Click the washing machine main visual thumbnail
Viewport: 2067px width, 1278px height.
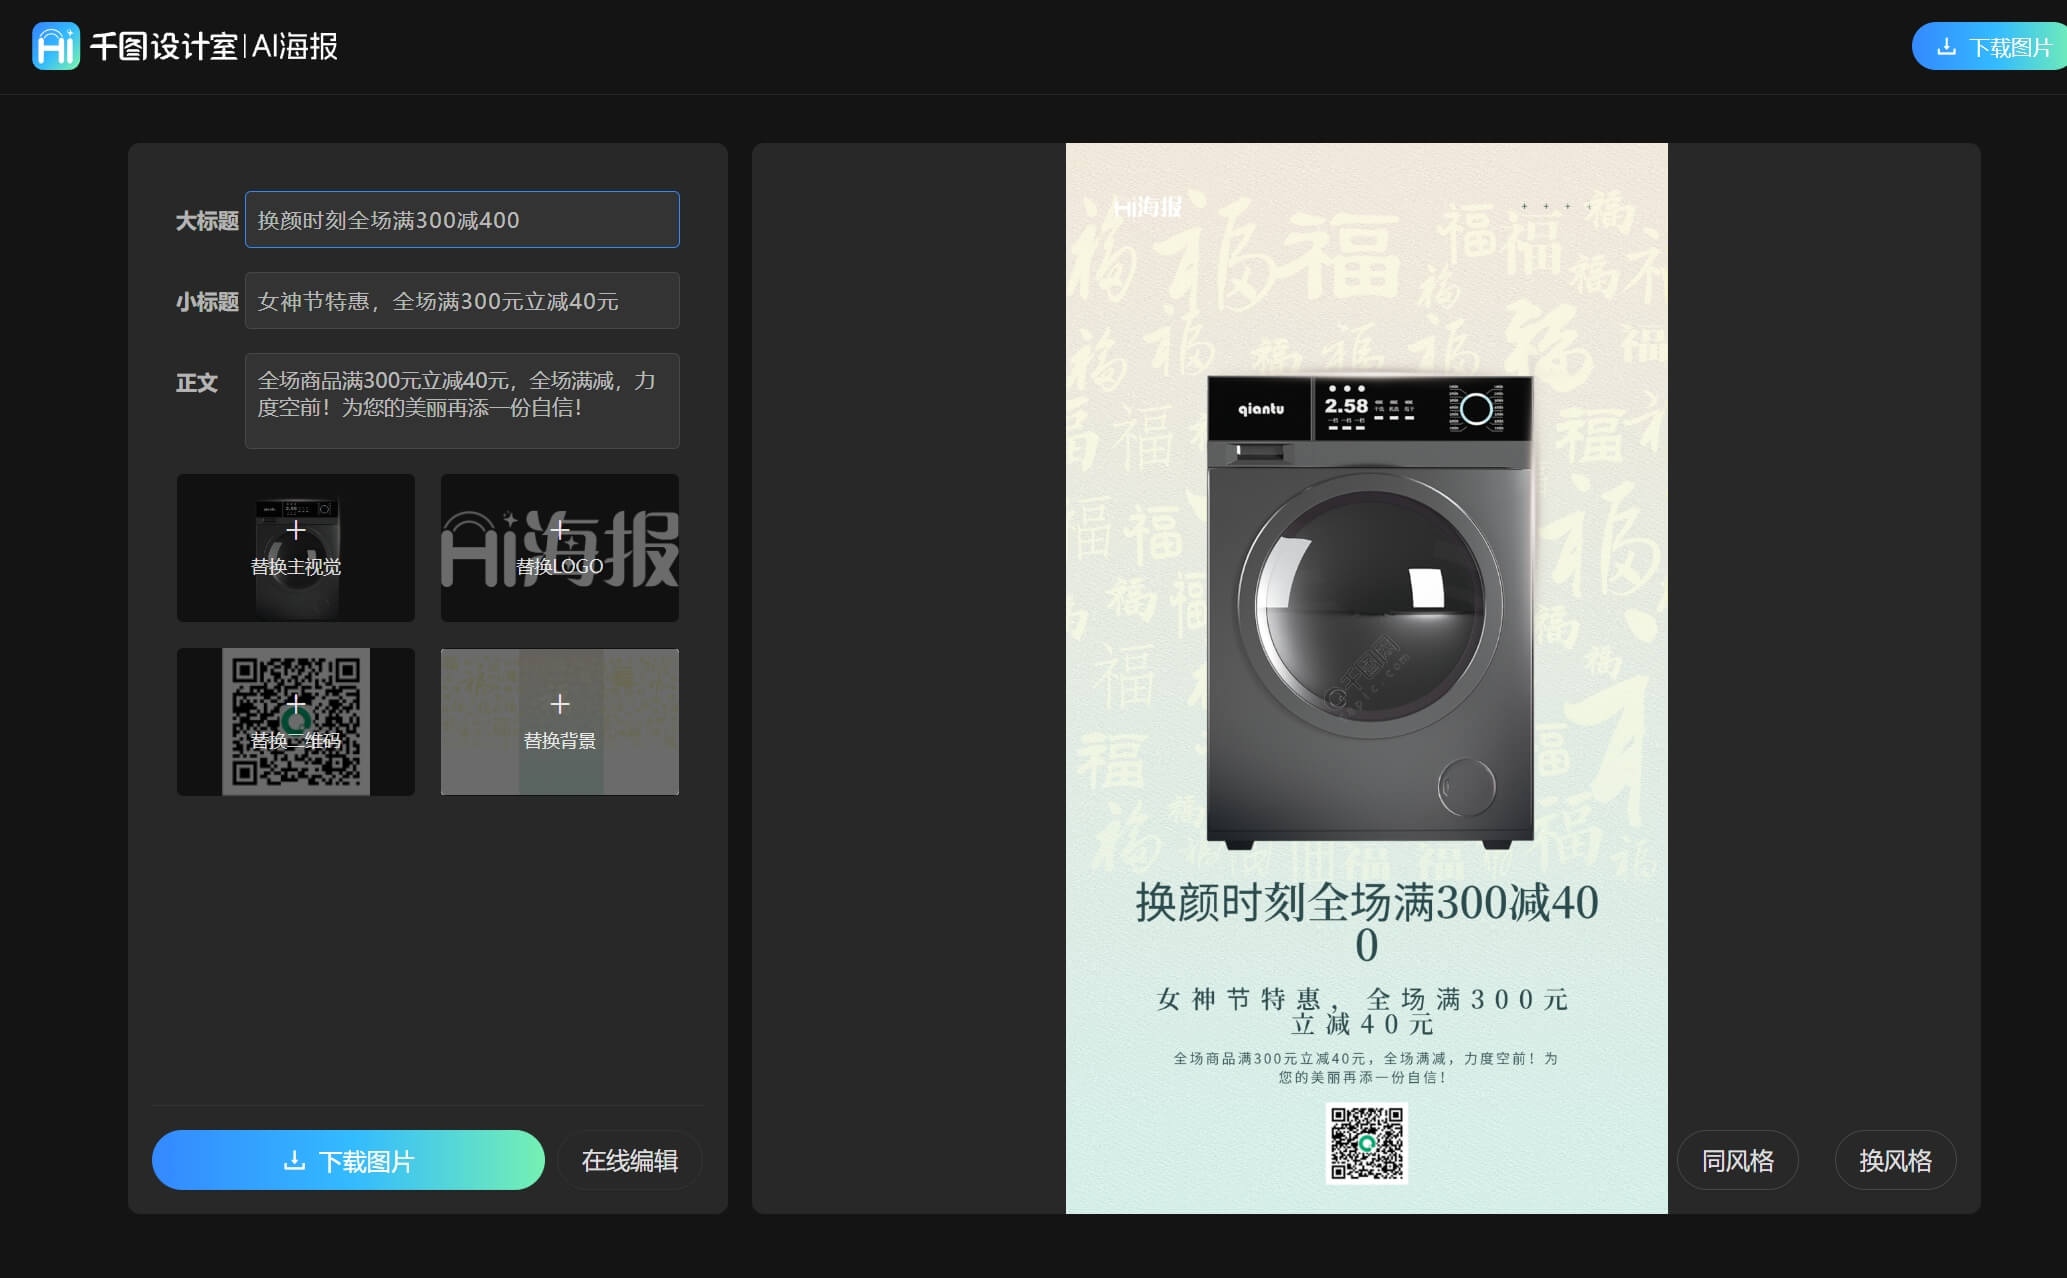296,547
